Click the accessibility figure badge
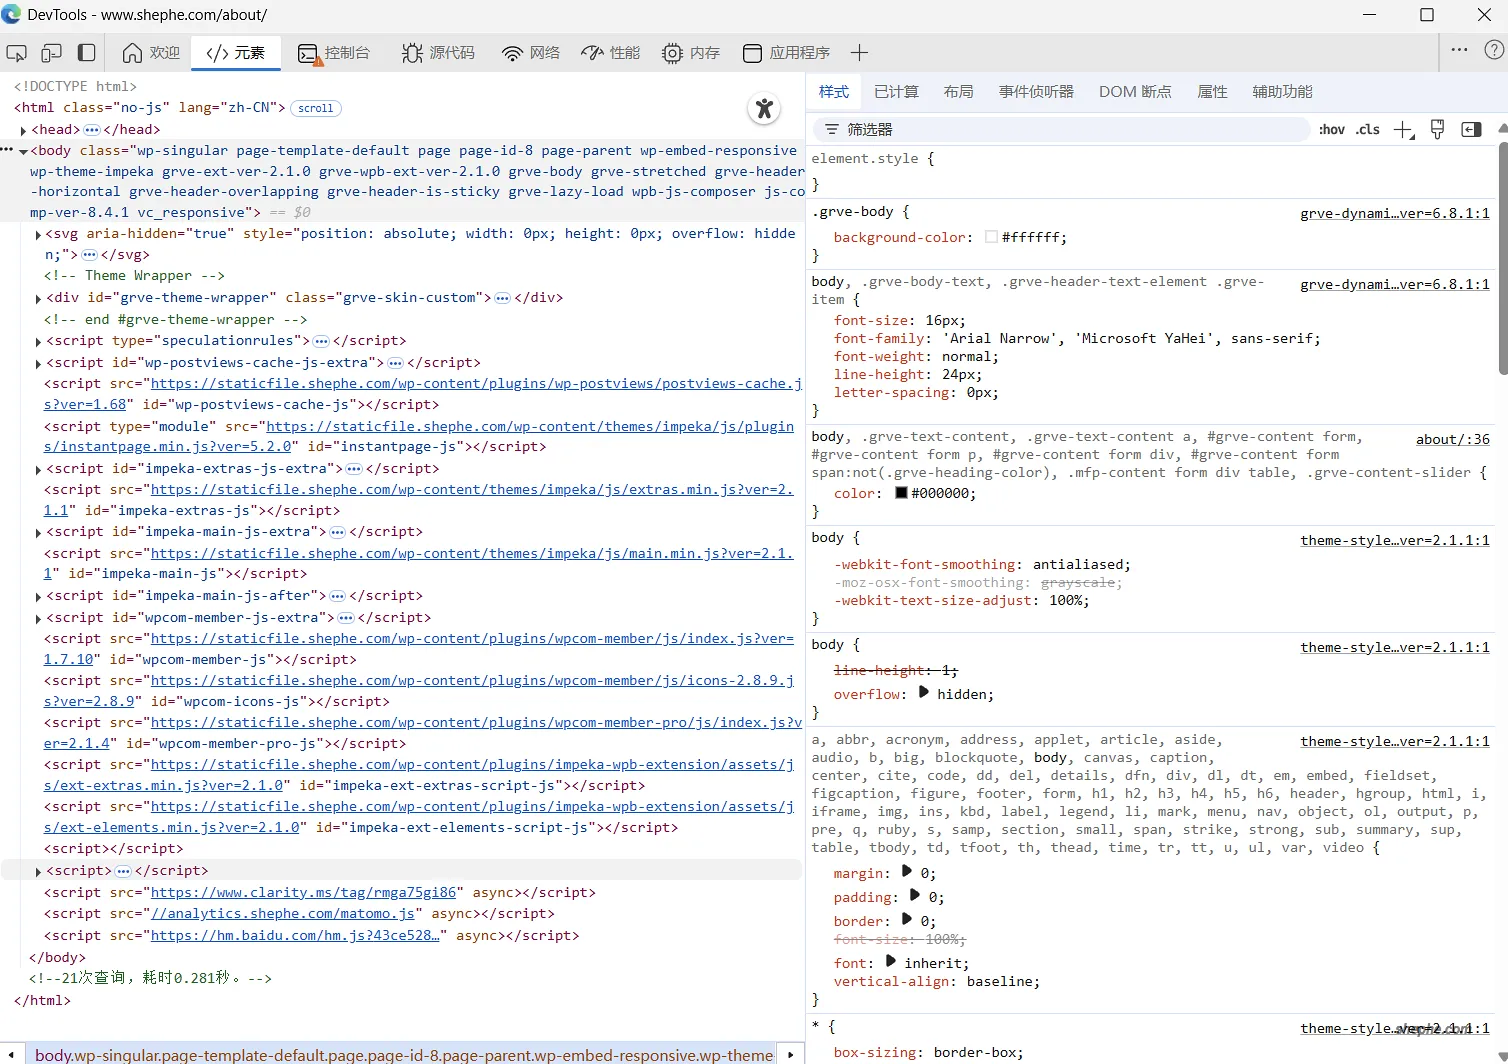This screenshot has height=1064, width=1508. coord(764,108)
